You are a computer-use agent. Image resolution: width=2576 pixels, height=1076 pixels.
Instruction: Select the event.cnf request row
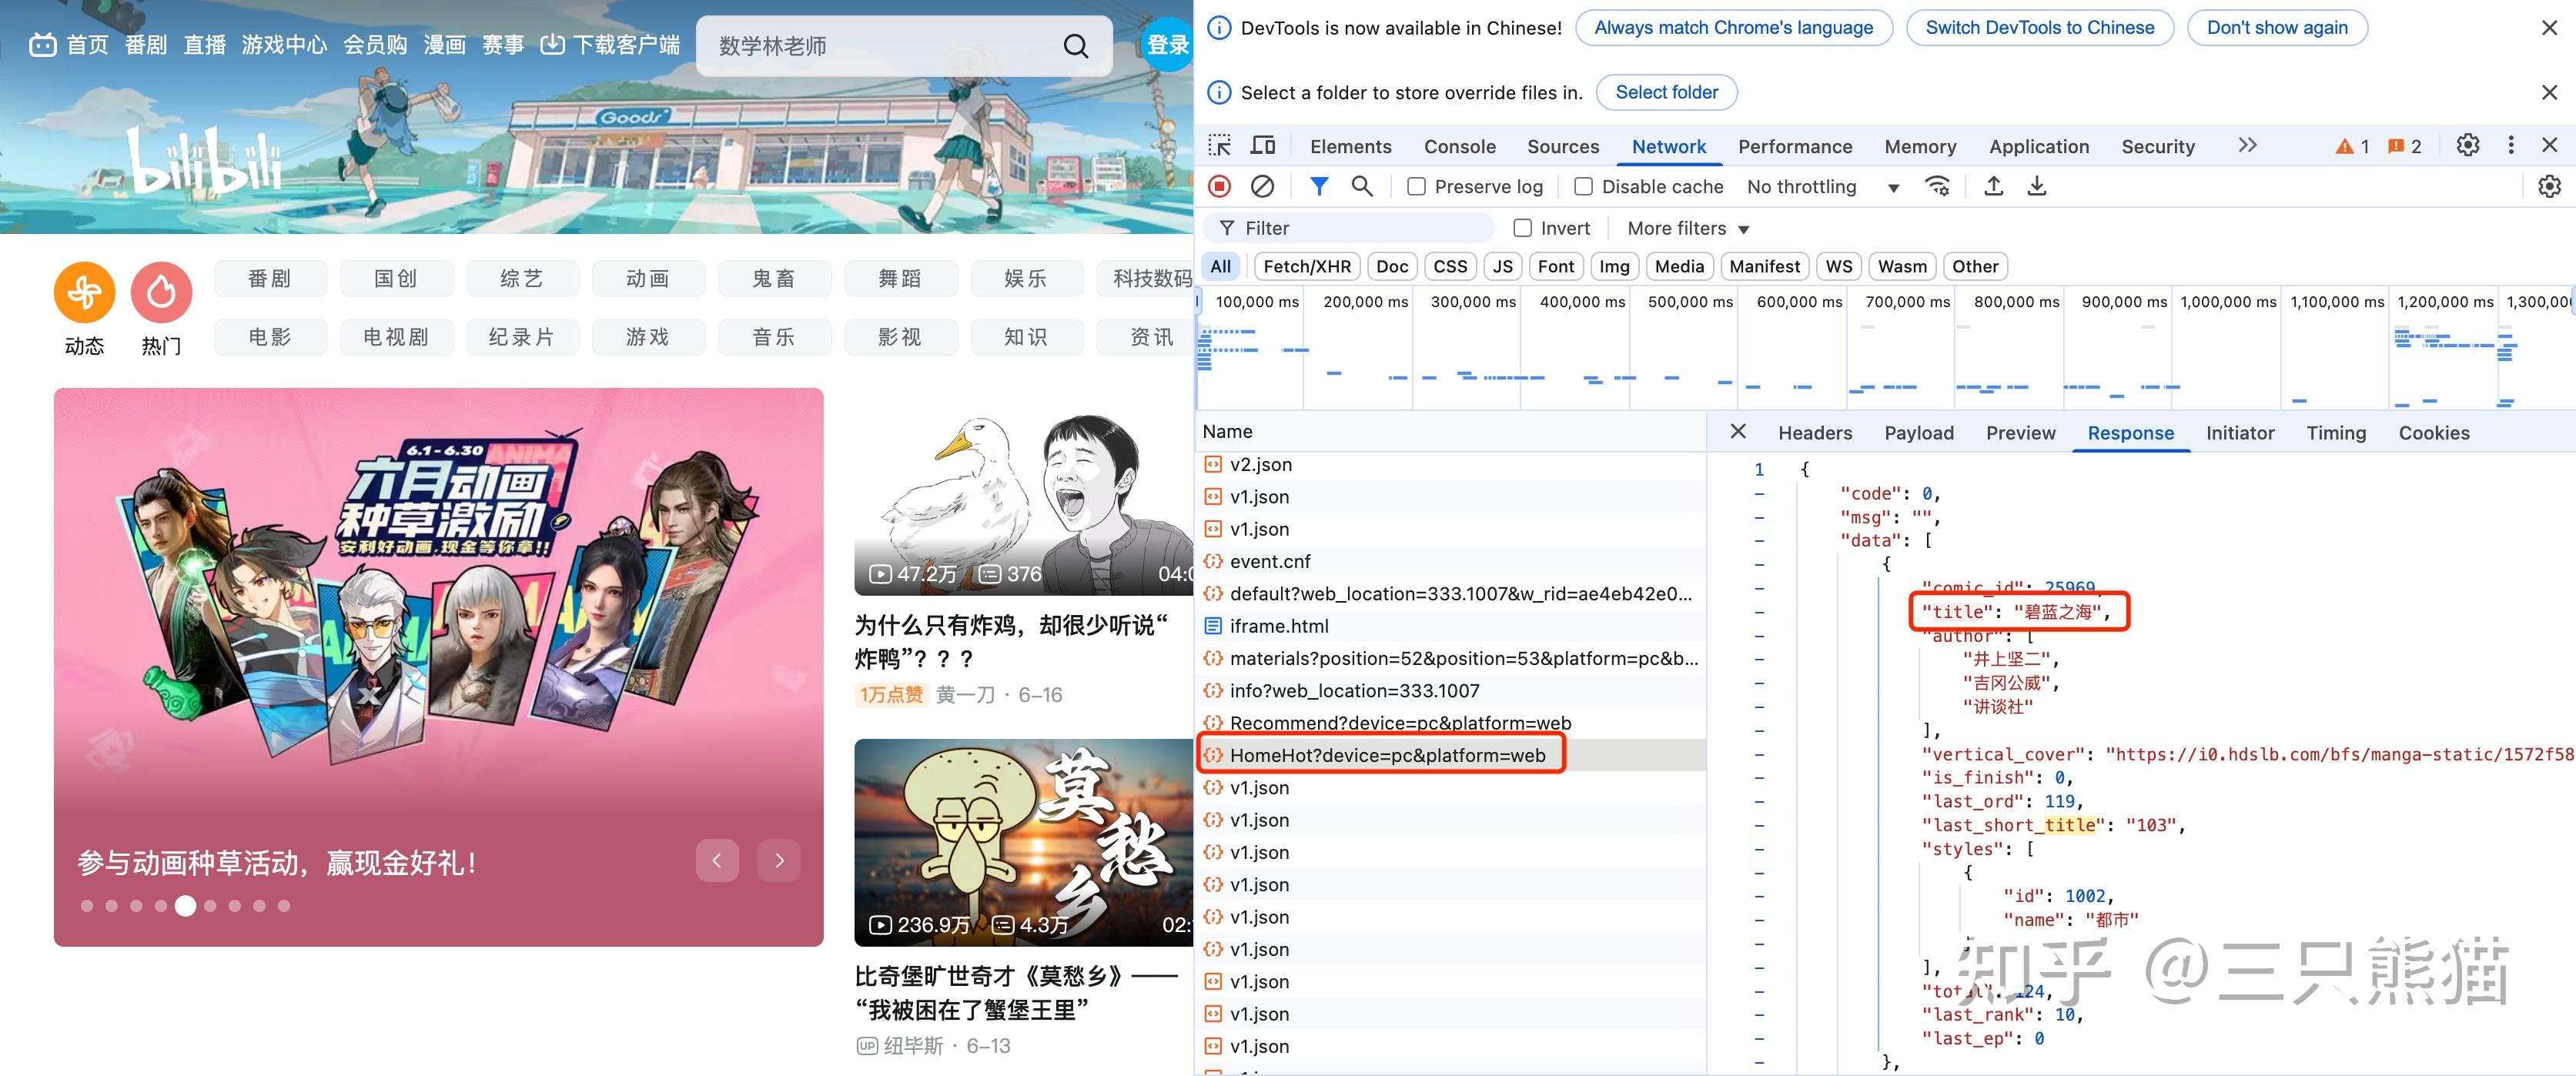tap(1451, 561)
